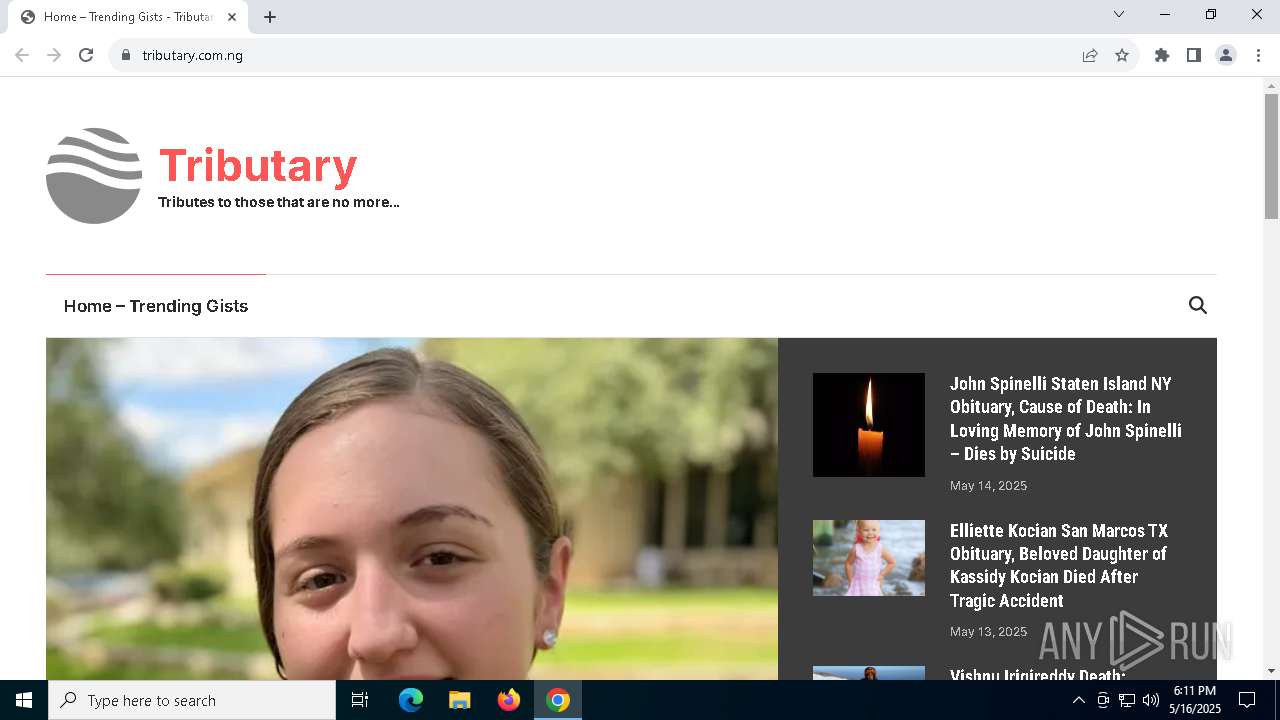Image resolution: width=1280 pixels, height=720 pixels.
Task: Click the page vertical scrollbar thumb
Action: coord(1271,156)
